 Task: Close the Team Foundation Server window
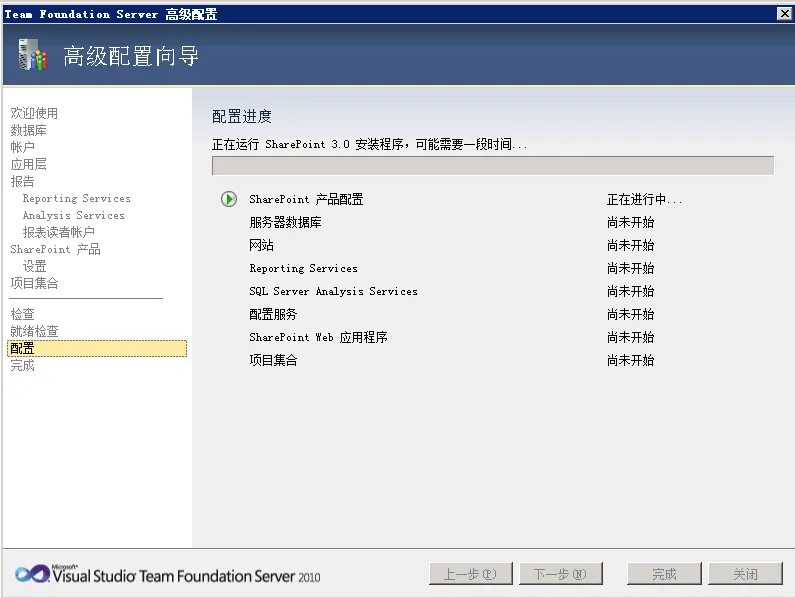pyautogui.click(x=785, y=14)
